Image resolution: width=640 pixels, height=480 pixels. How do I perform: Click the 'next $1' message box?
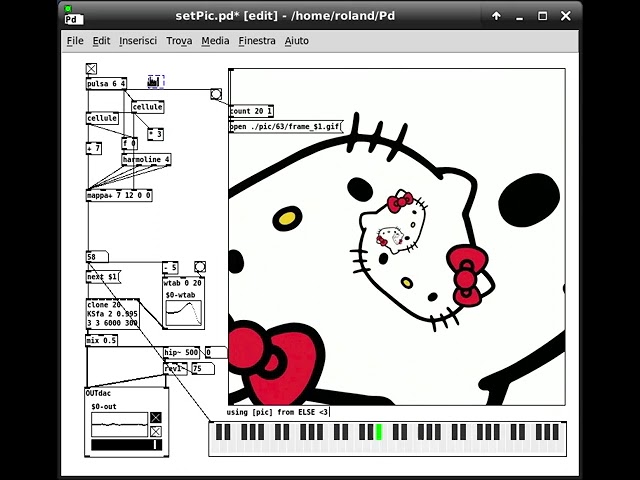[103, 277]
